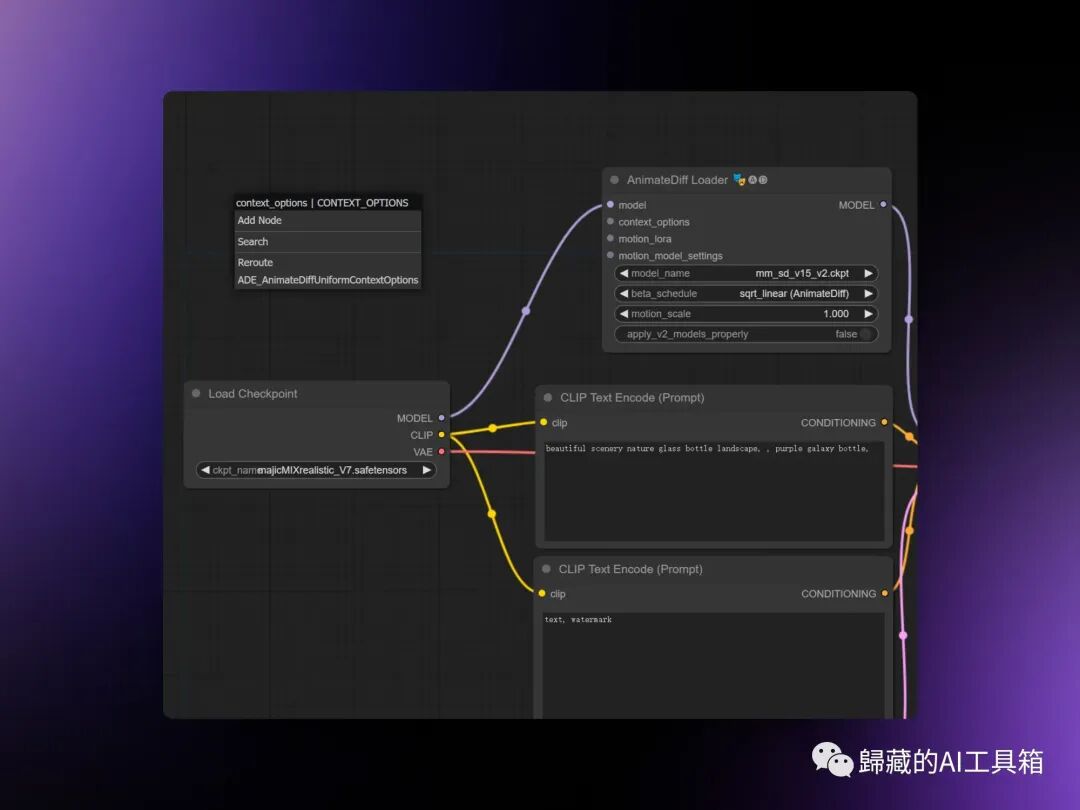Screen dimensions: 1080x810
Task: Select next model_name with right arrow
Action: (x=869, y=273)
